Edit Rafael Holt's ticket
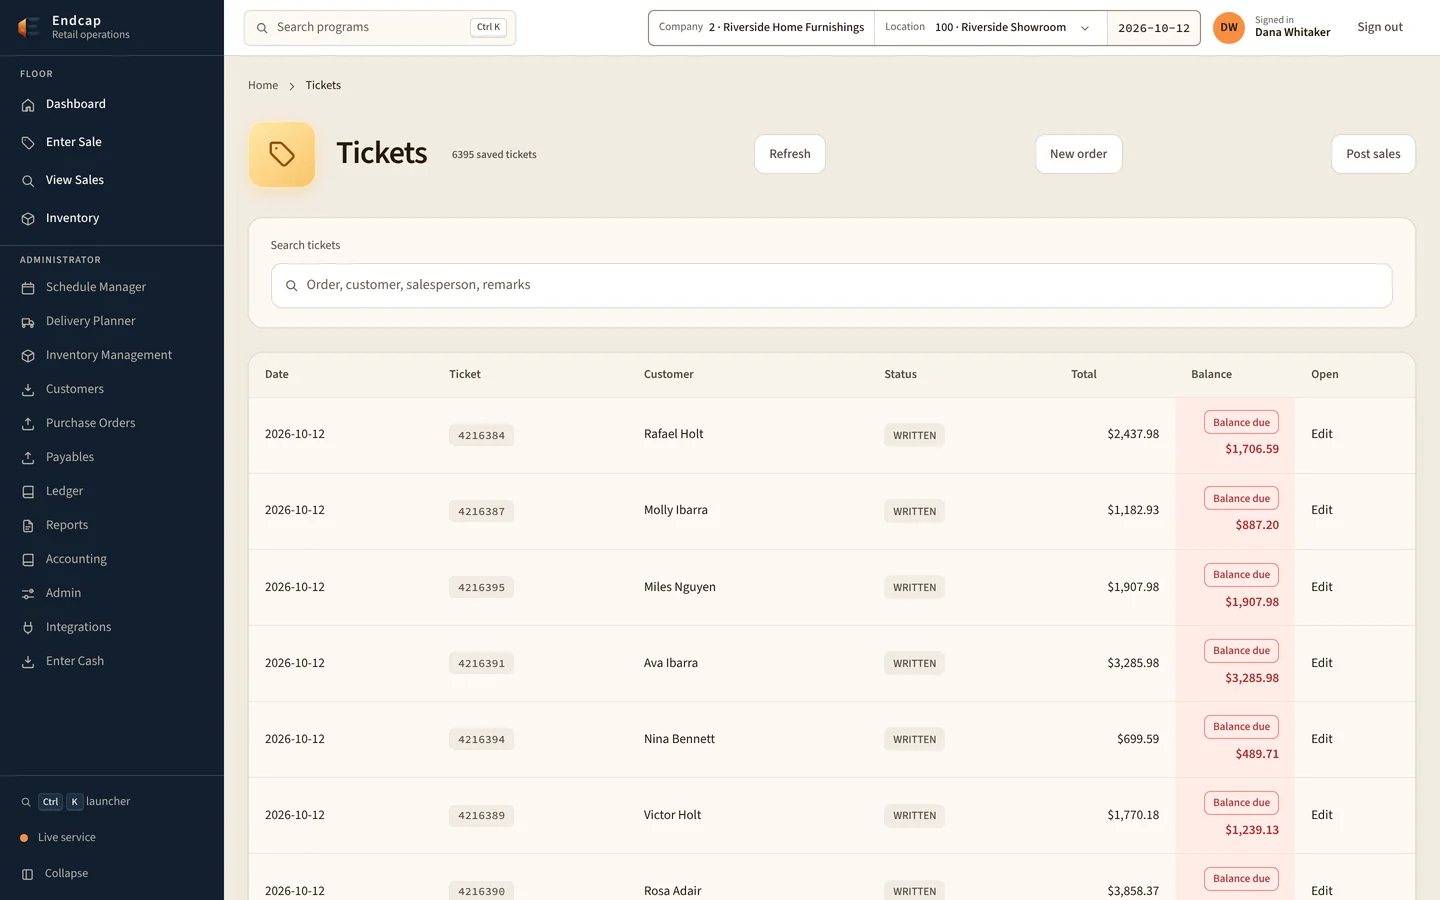 tap(1322, 434)
